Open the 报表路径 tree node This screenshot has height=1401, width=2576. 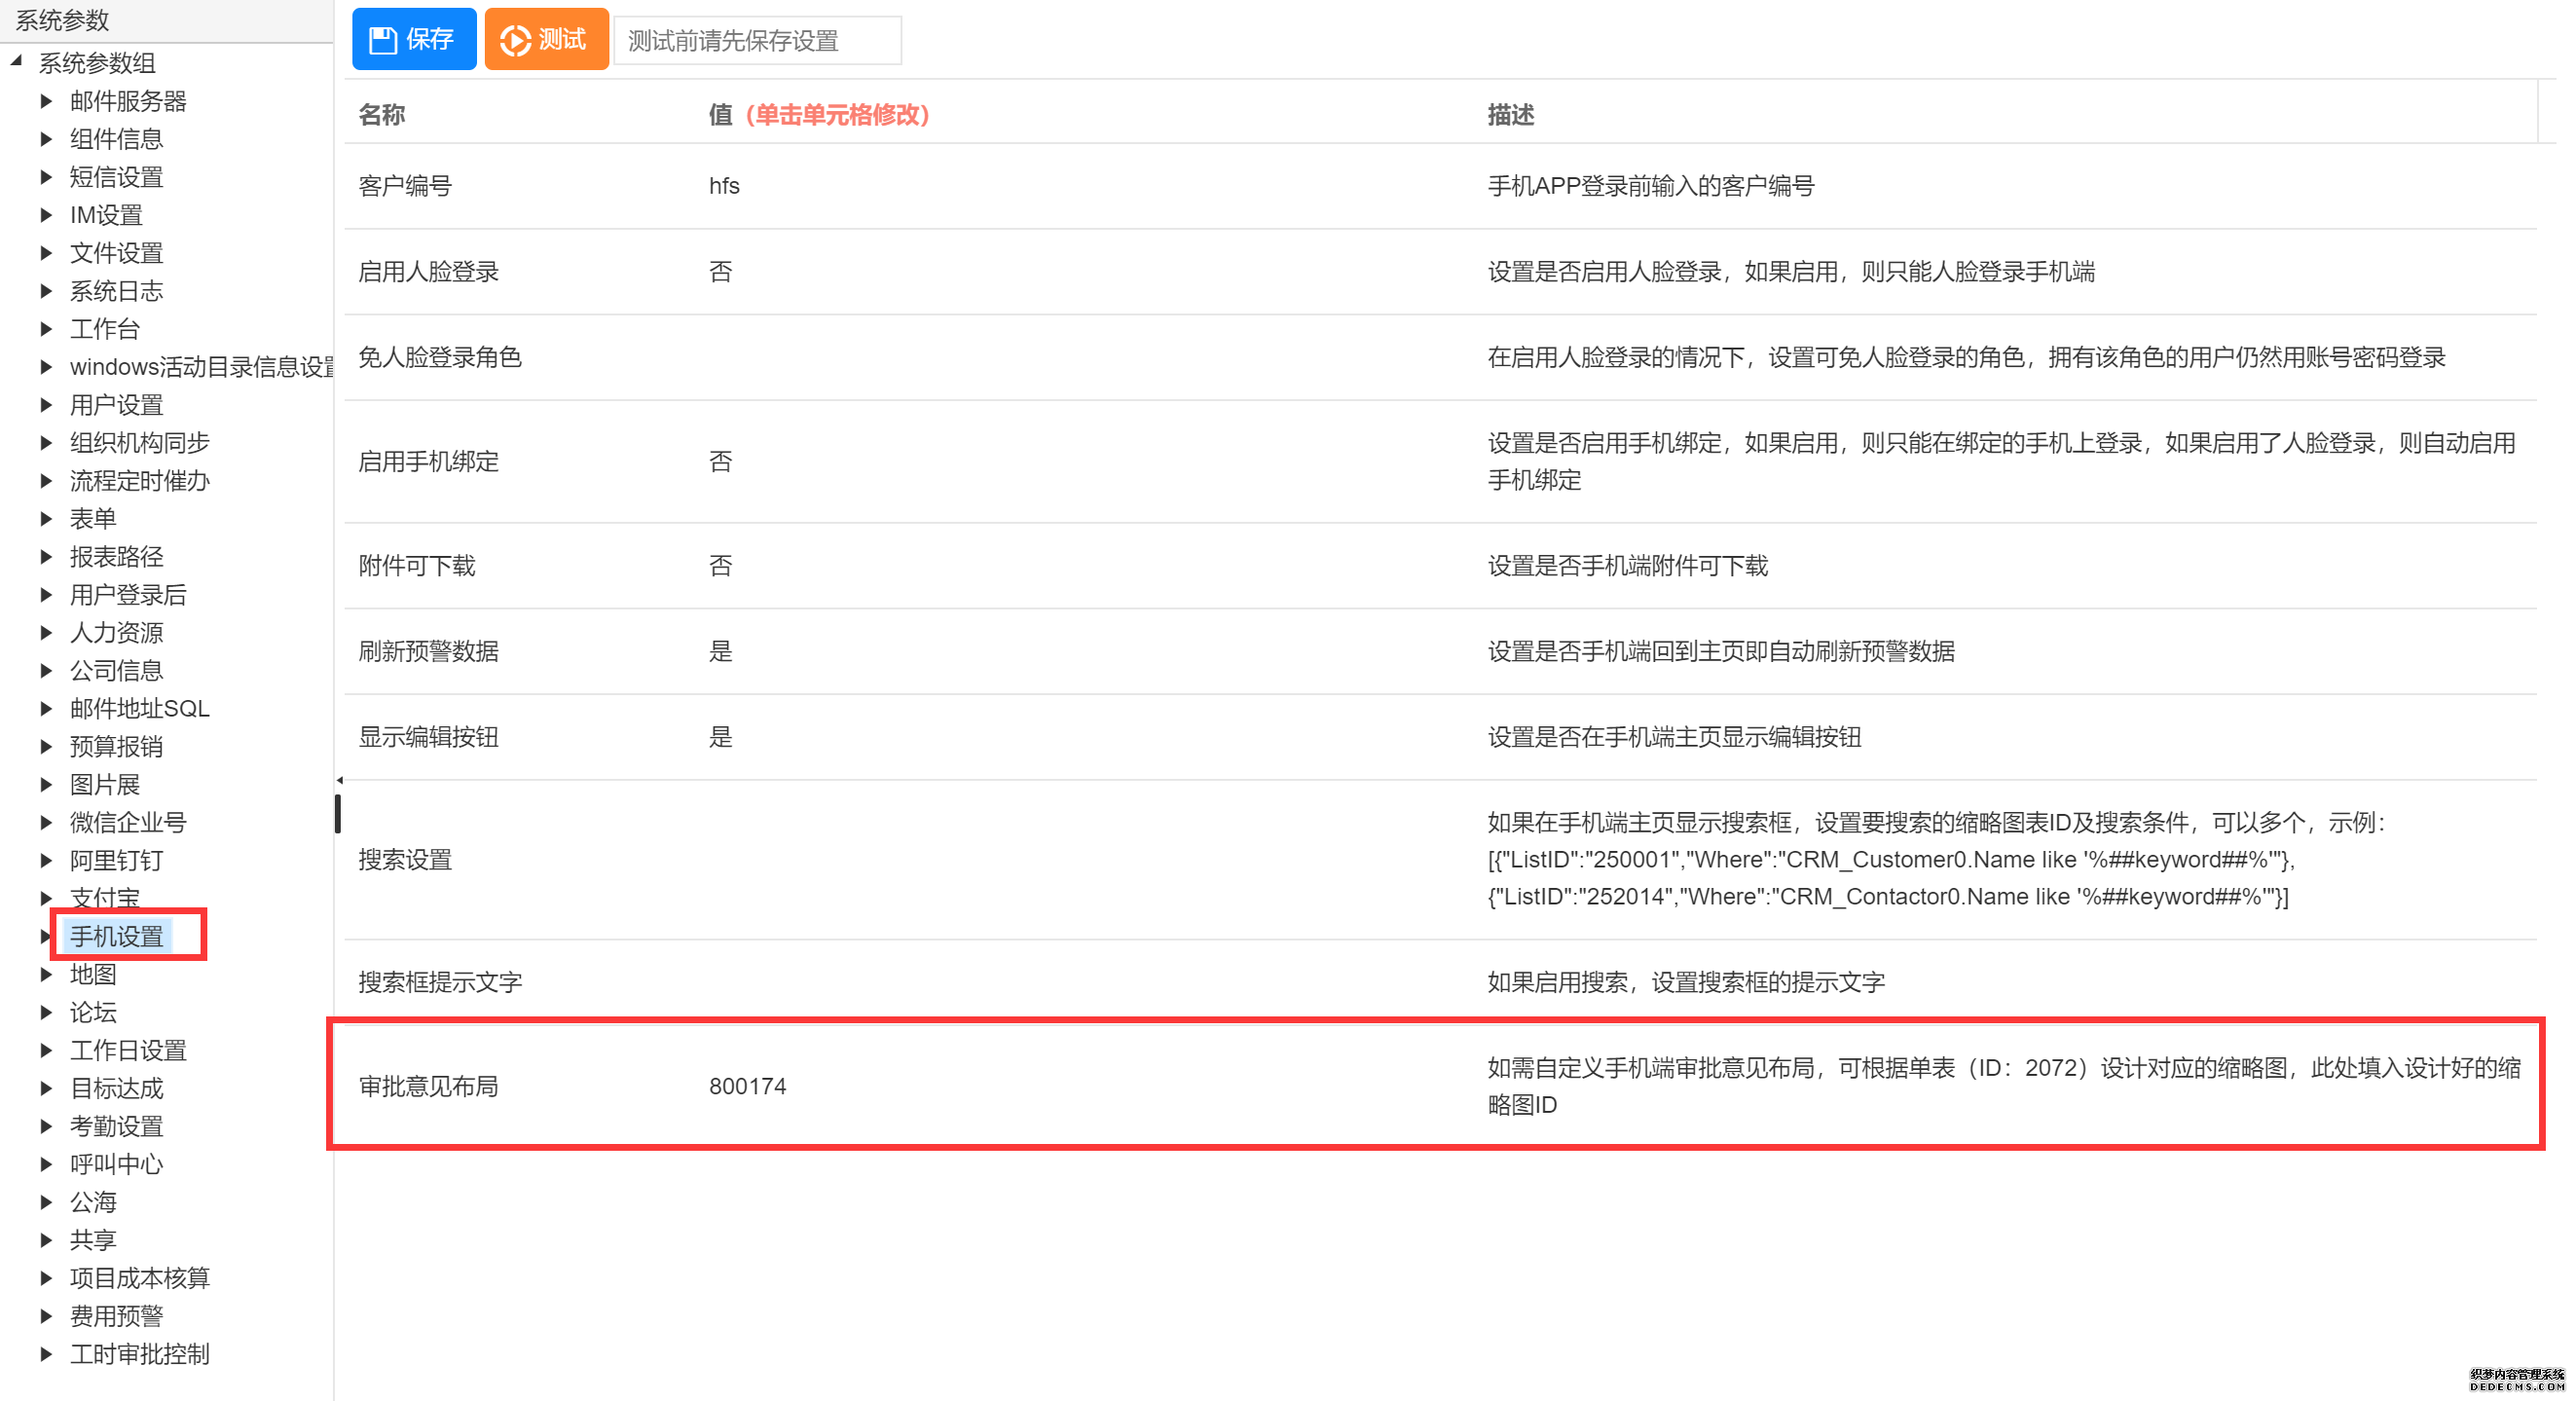[x=117, y=557]
